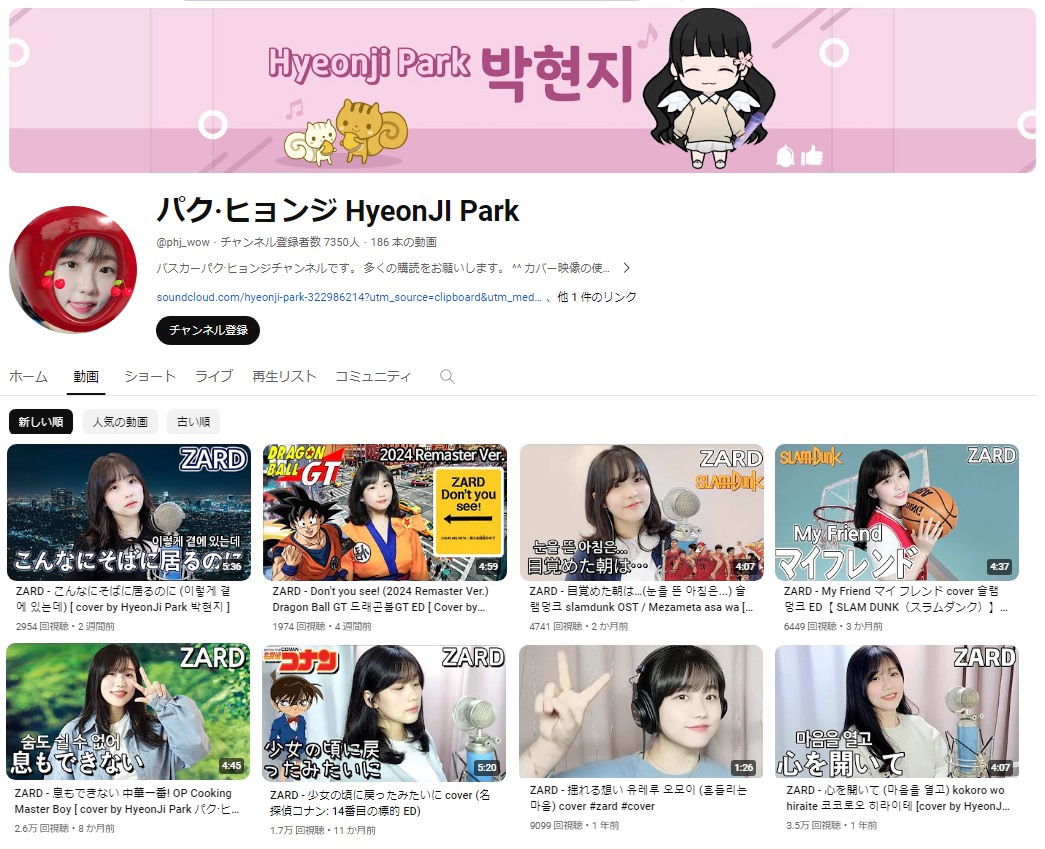Open the こんなにそばに居るのに video thumbnail
The height and width of the screenshot is (849, 1045).
129,512
